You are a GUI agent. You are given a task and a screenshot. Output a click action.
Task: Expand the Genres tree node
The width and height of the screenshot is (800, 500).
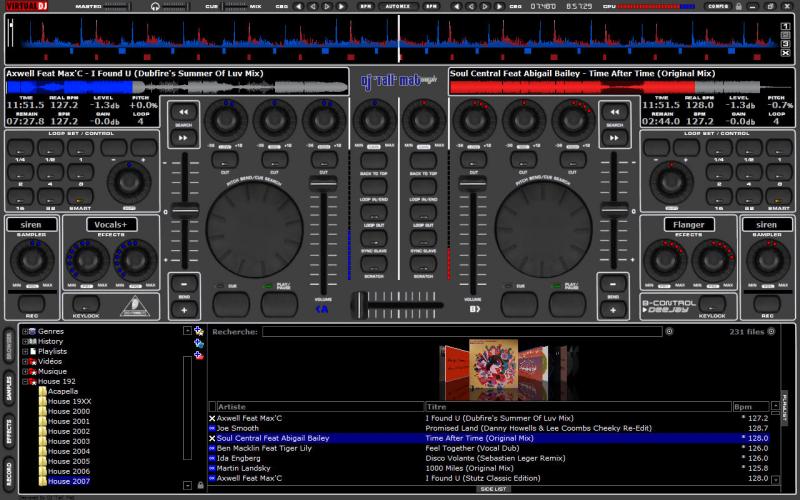tap(25, 331)
